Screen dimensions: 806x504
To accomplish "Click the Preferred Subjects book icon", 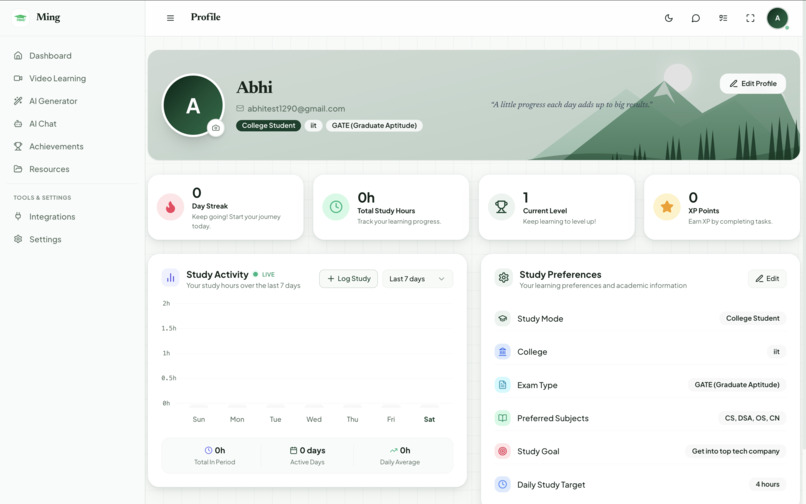I will tap(502, 418).
